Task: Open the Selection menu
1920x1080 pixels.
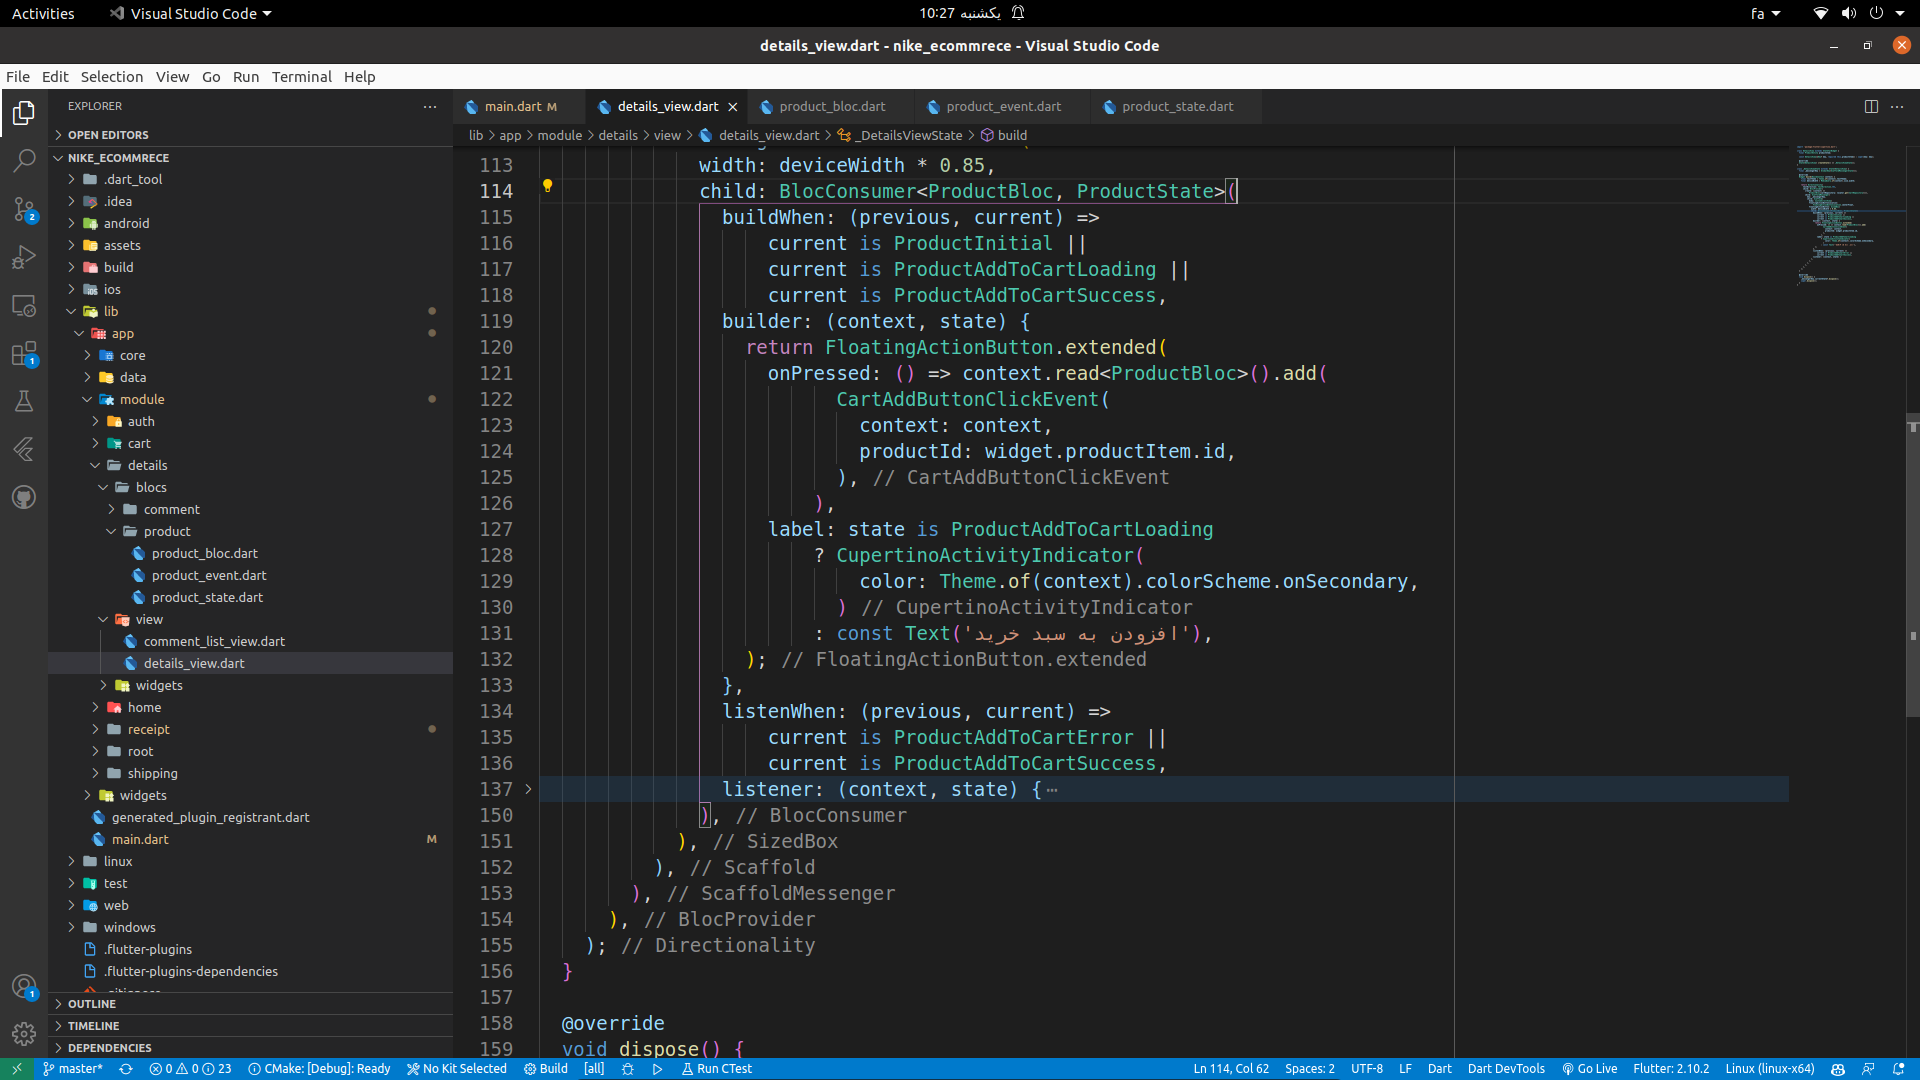Action: pos(111,77)
